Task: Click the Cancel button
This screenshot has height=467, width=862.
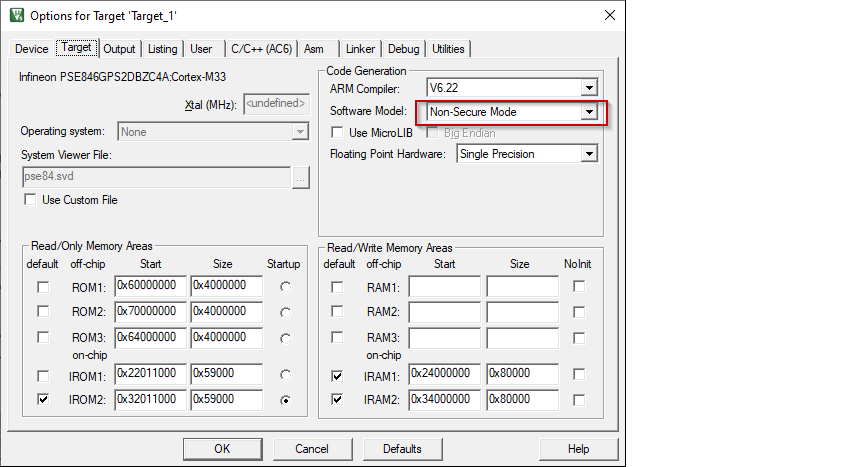Action: coord(313,449)
